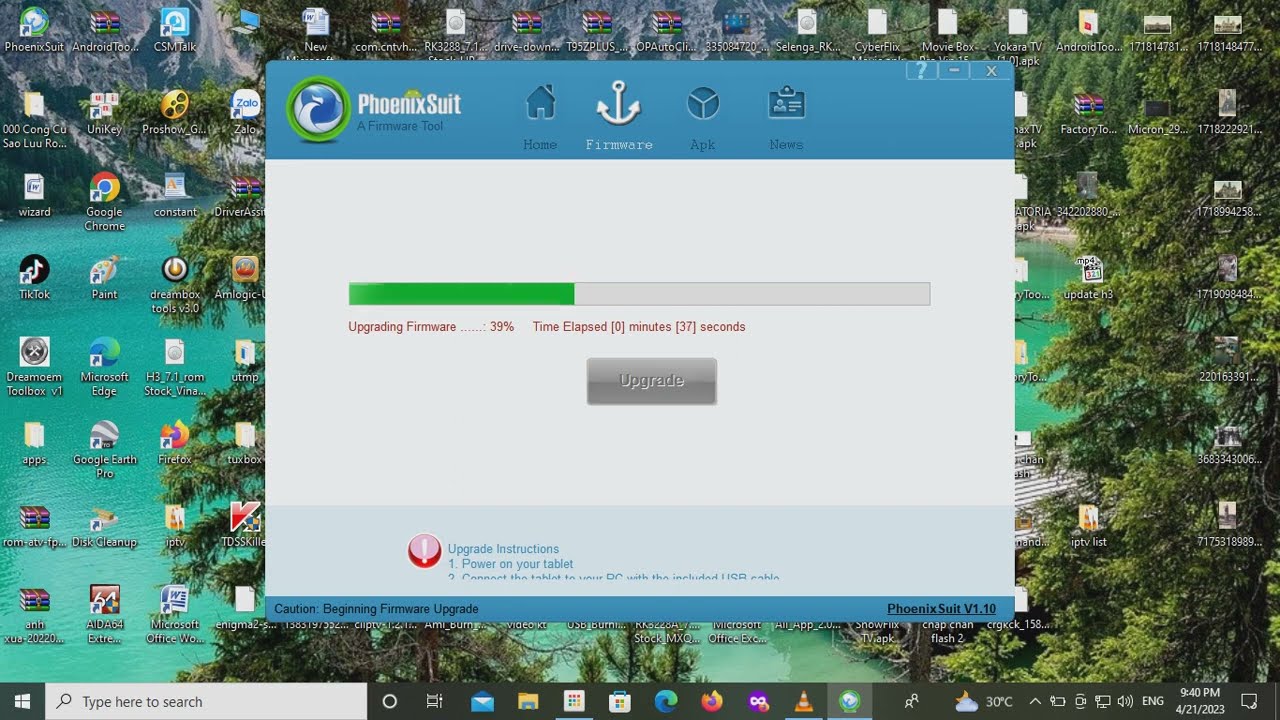Select the Proshow desktop icon
The height and width of the screenshot is (720, 1280).
point(175,113)
